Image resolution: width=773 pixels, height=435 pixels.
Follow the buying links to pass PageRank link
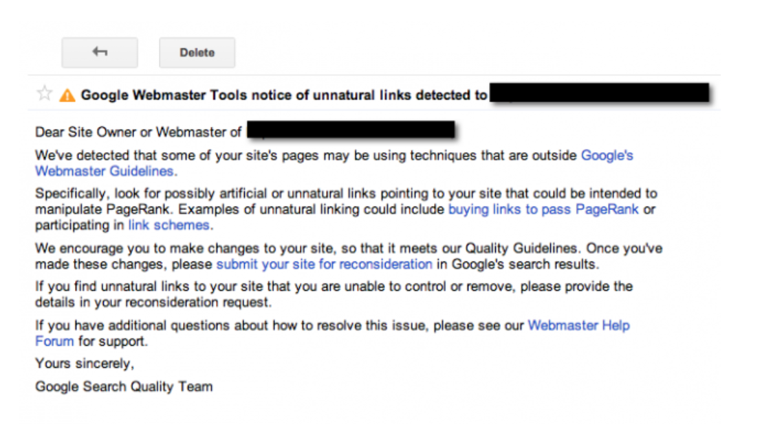tap(543, 210)
